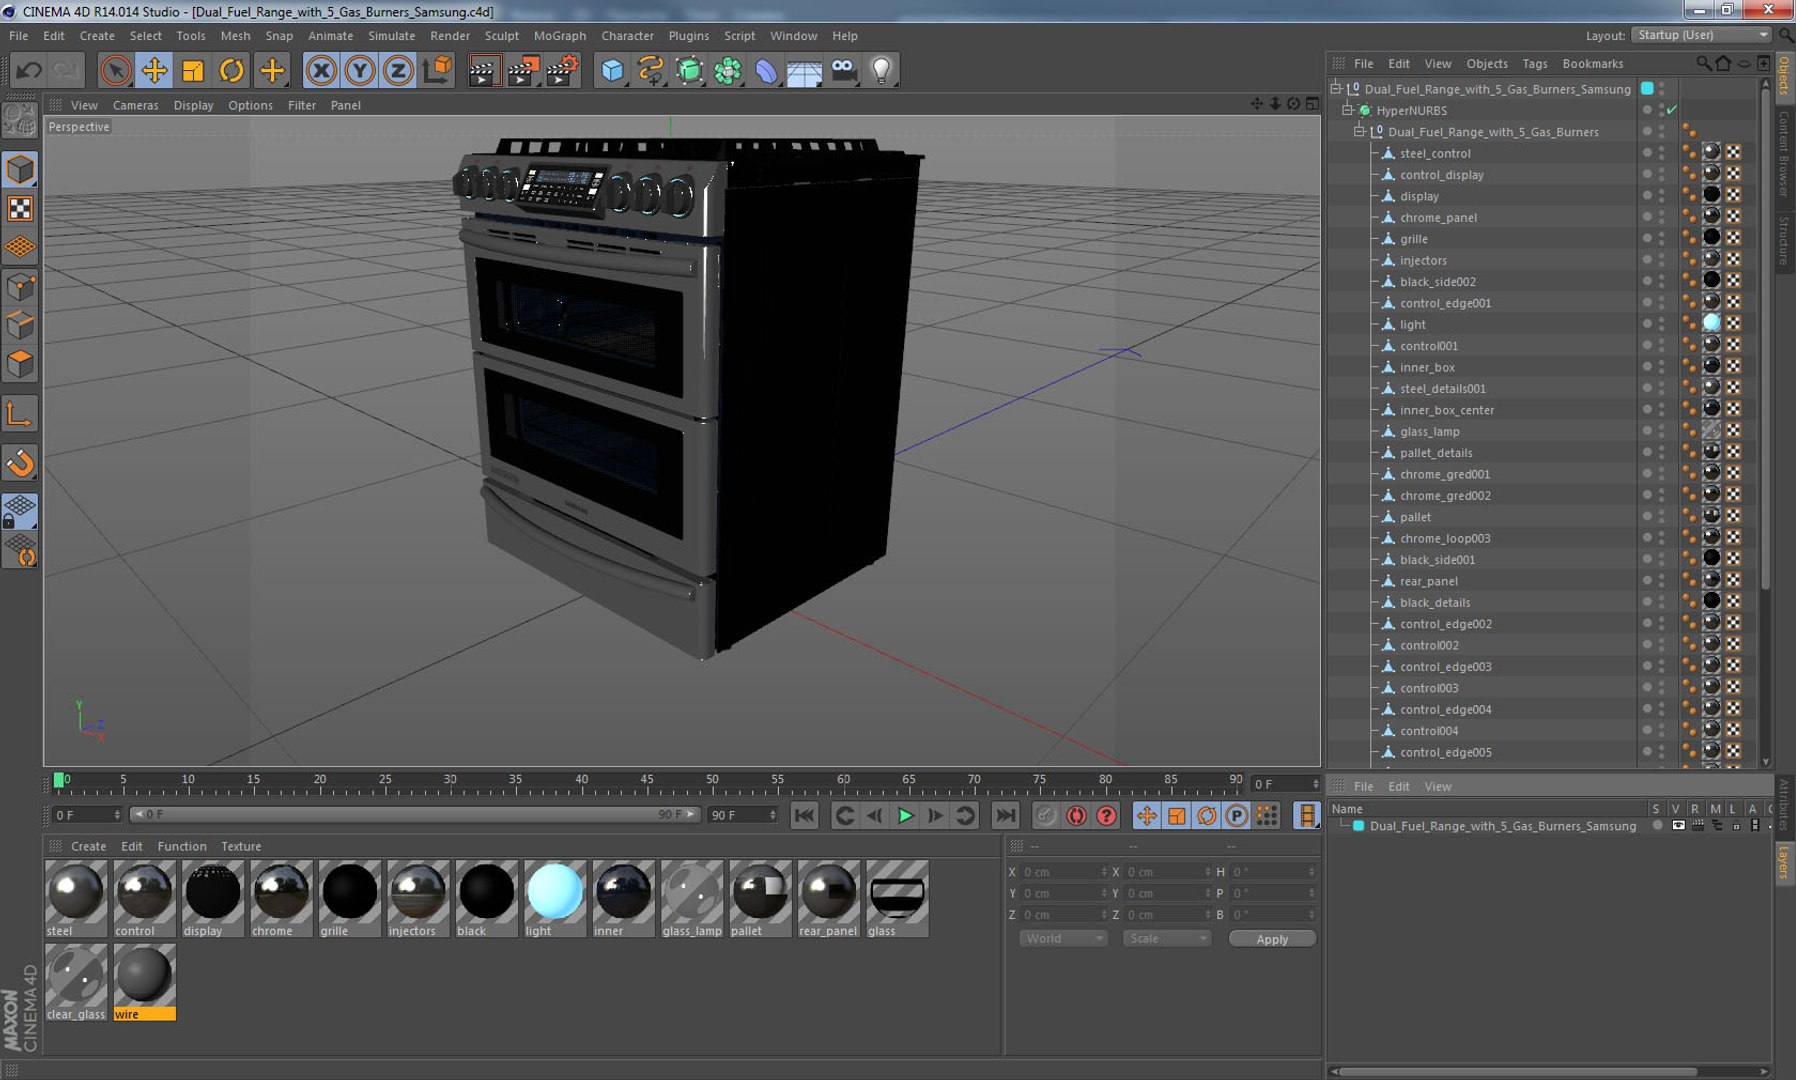Enable the Snap magnet icon

pos(20,462)
